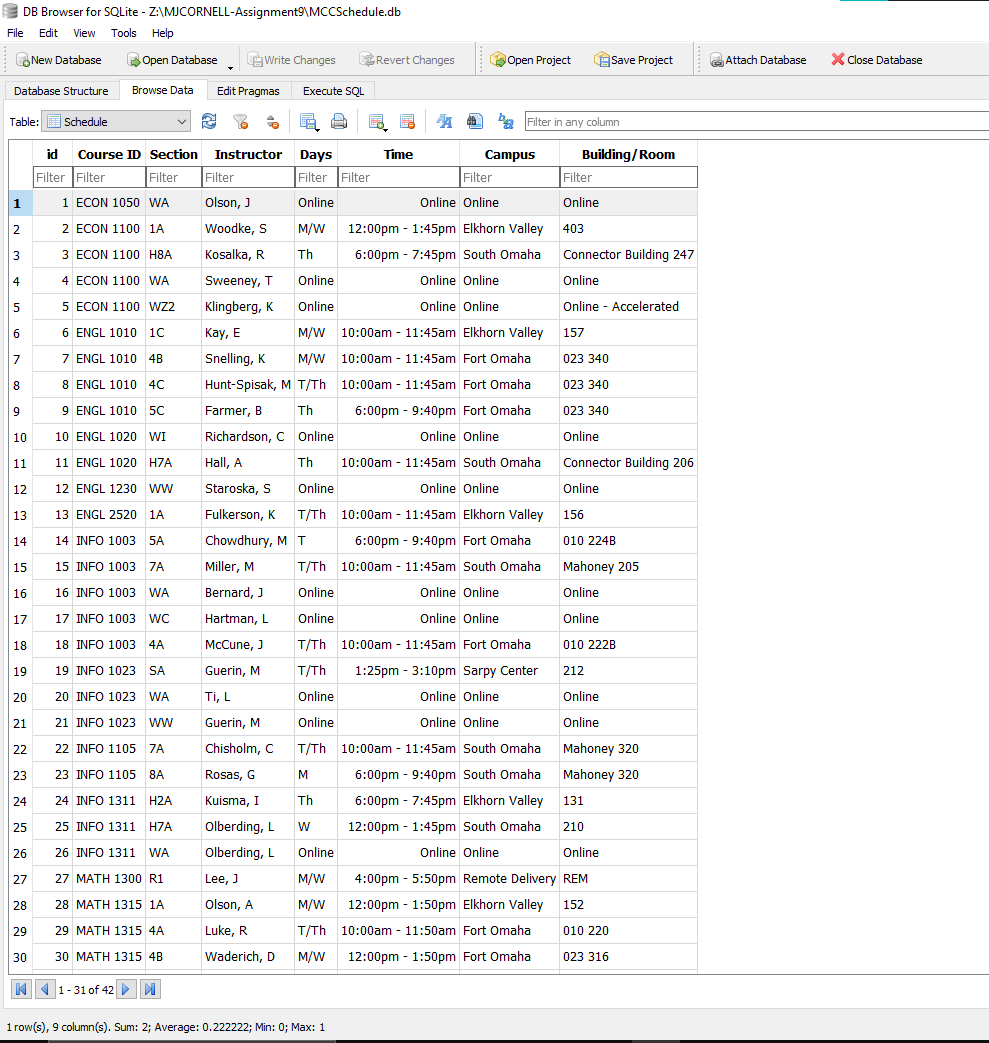Advance to the next page of records
Image resolution: width=989 pixels, height=1043 pixels.
click(x=126, y=989)
